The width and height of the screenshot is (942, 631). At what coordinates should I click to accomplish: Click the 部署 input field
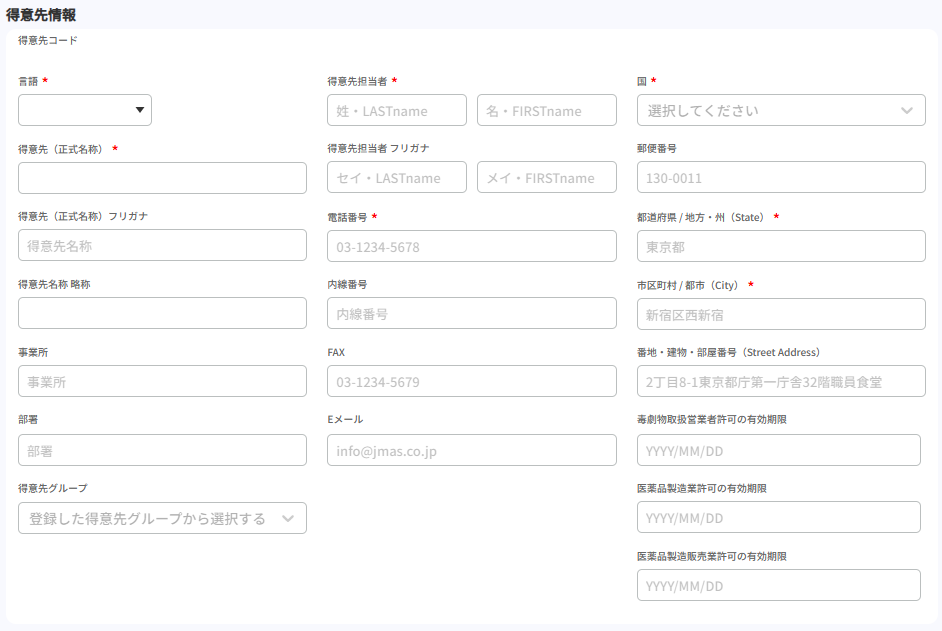click(x=162, y=450)
